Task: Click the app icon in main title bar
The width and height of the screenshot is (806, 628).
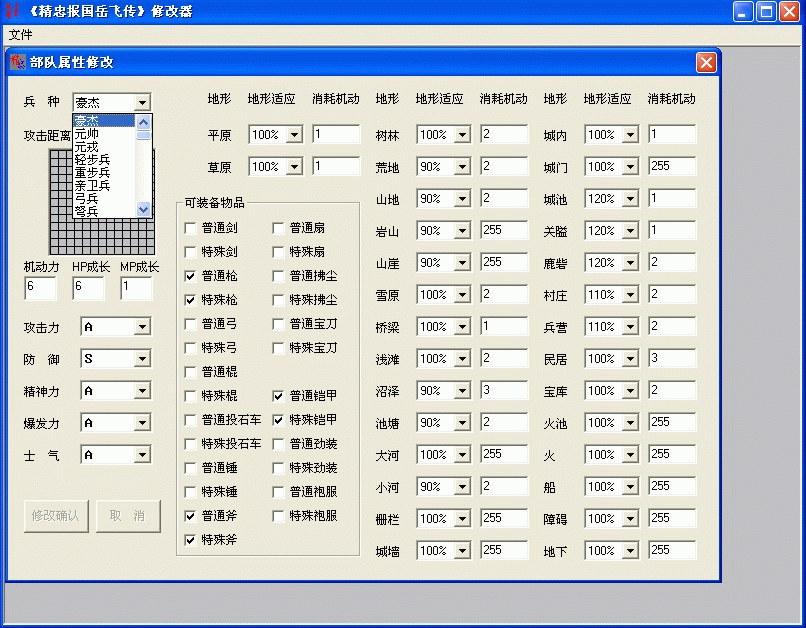Action: click(x=12, y=11)
